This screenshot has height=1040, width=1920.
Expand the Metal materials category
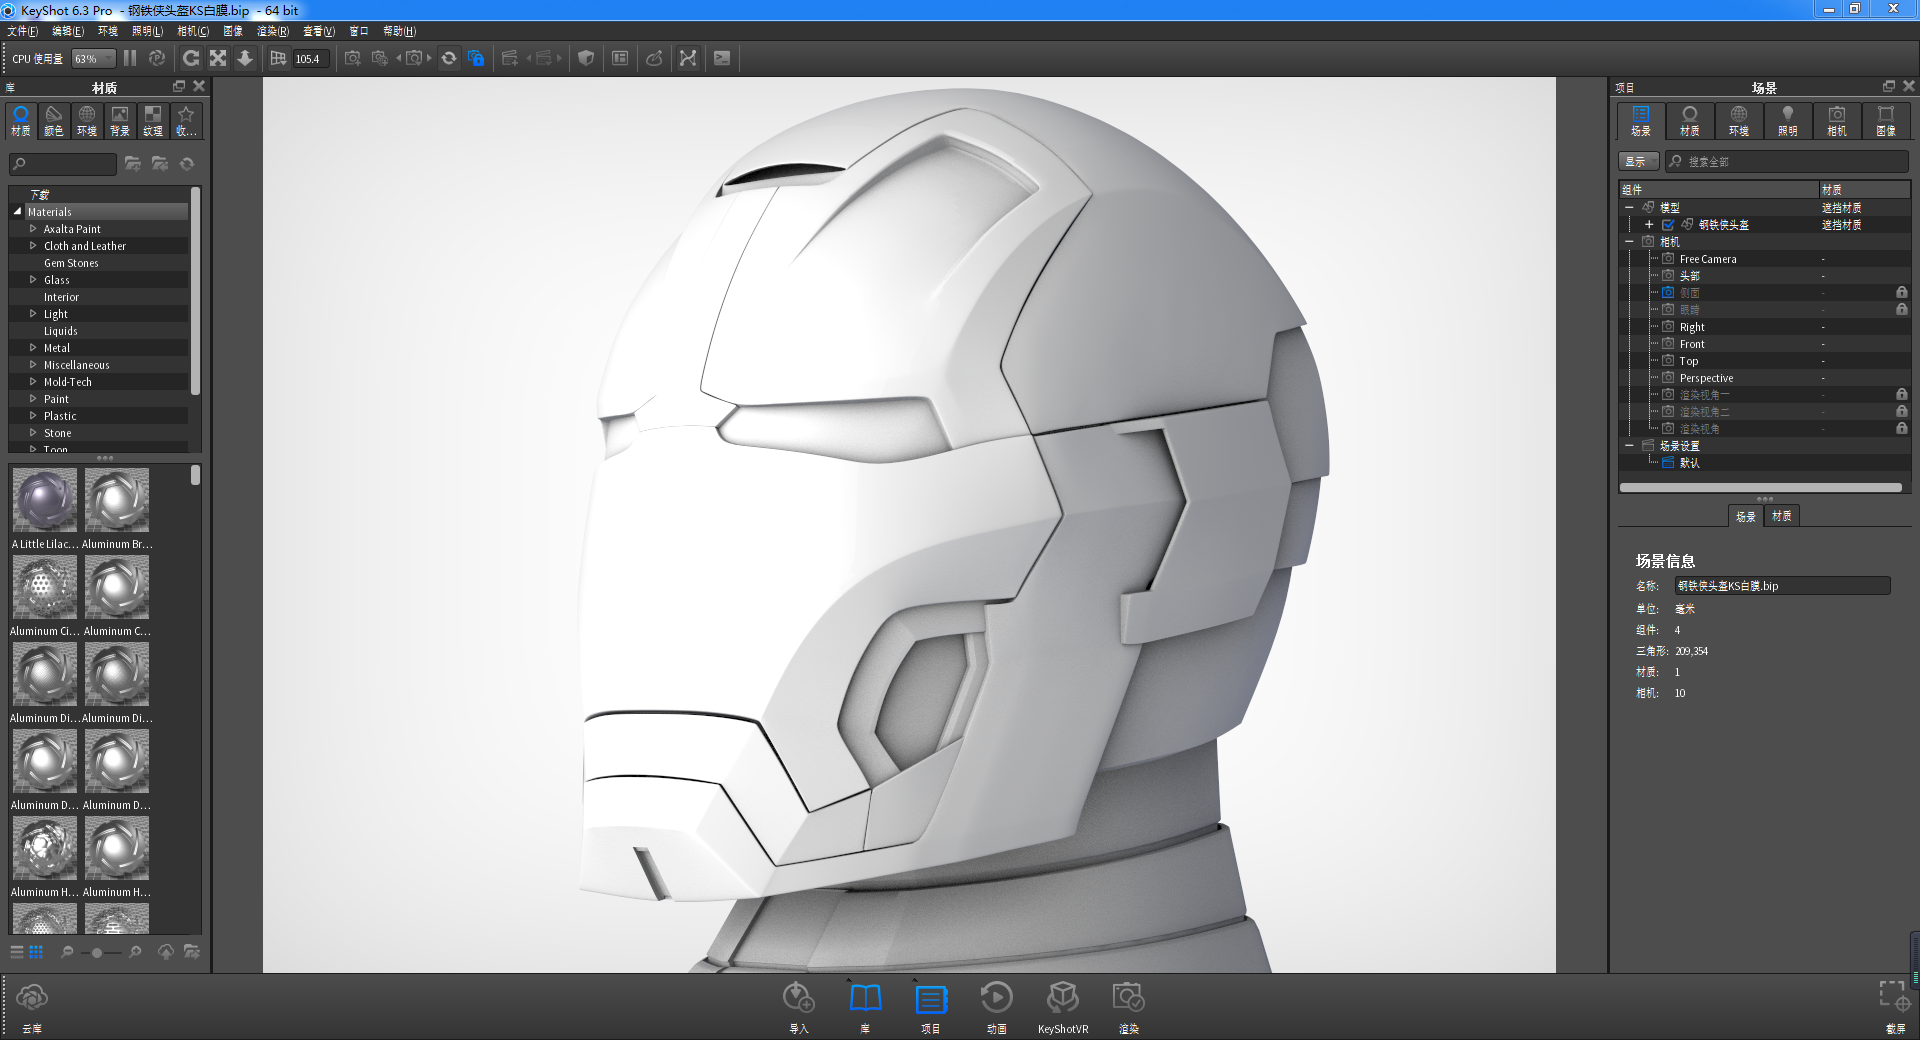click(x=31, y=347)
